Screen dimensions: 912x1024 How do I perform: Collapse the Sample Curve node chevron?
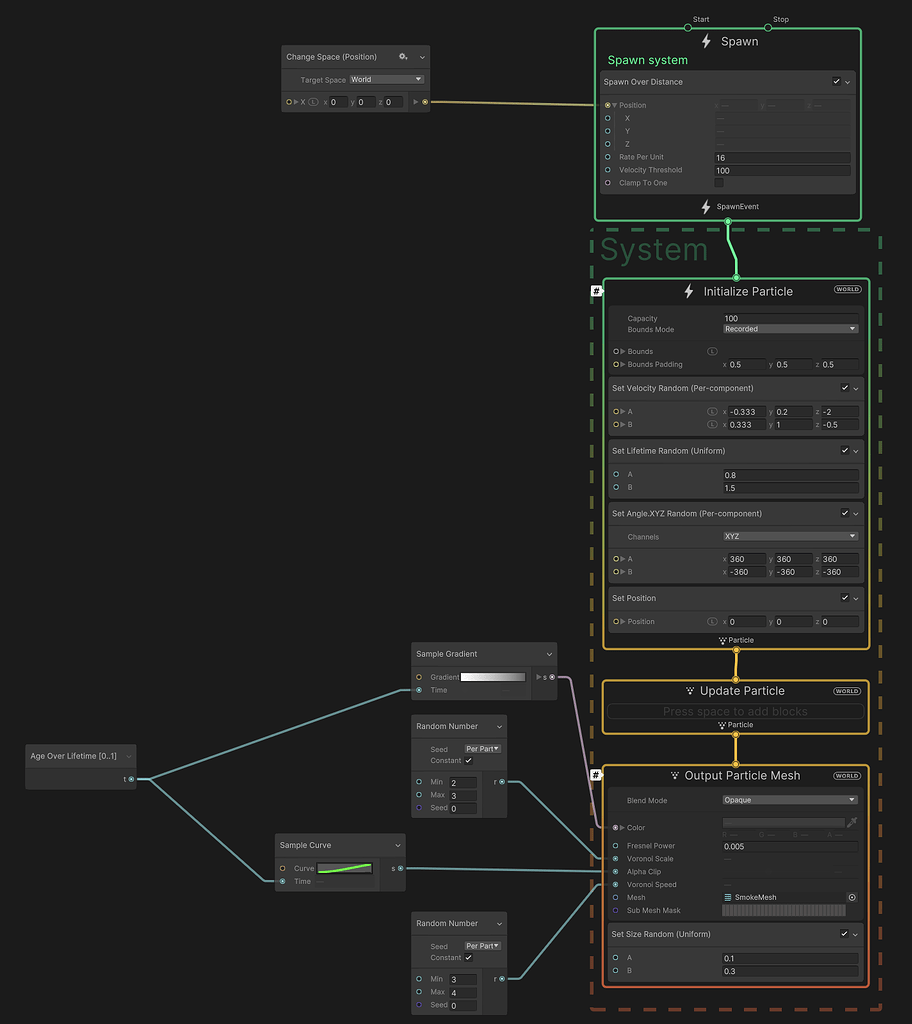[x=398, y=846]
